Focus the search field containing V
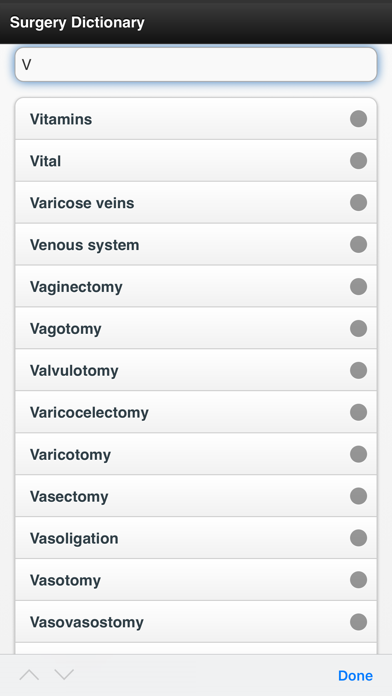Viewport: 392px width, 696px height. point(196,65)
